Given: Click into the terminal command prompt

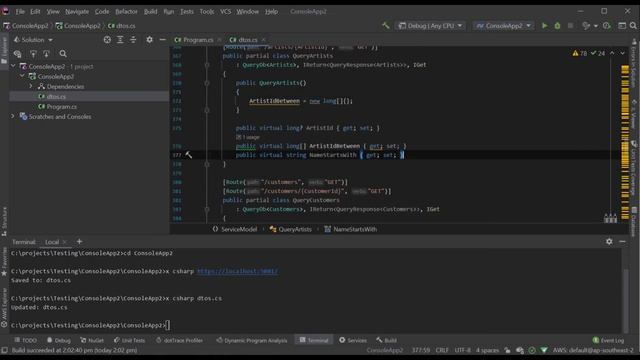Looking at the screenshot, I should (x=169, y=325).
